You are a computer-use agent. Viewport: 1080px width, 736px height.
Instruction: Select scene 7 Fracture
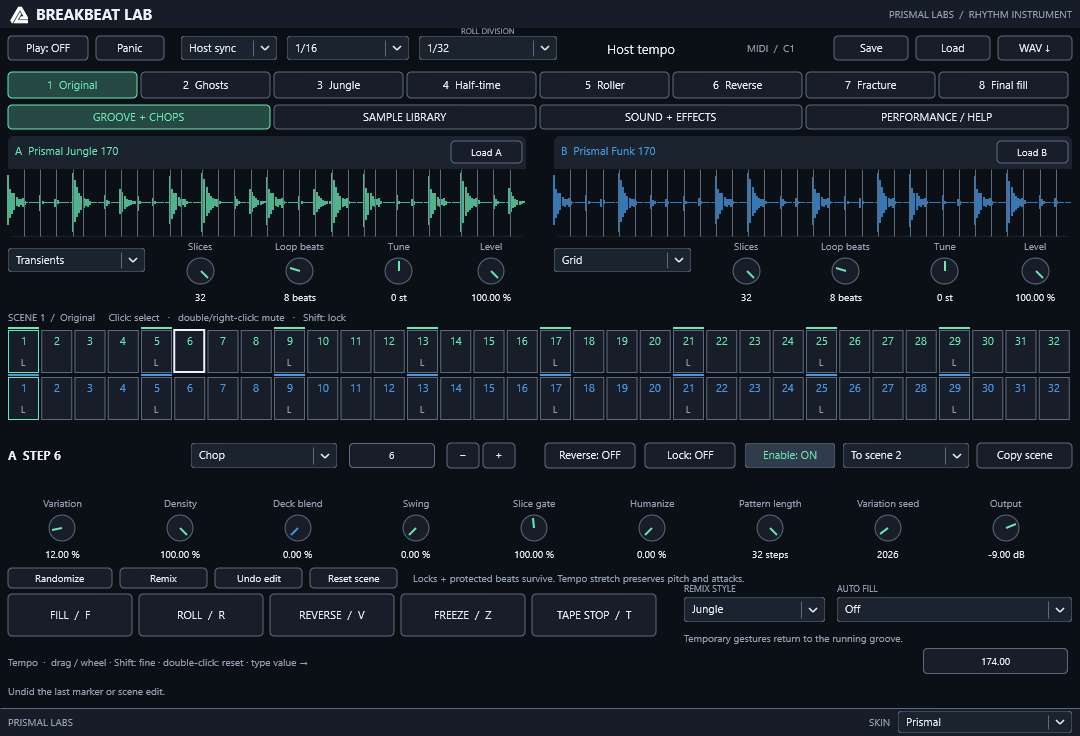point(871,85)
